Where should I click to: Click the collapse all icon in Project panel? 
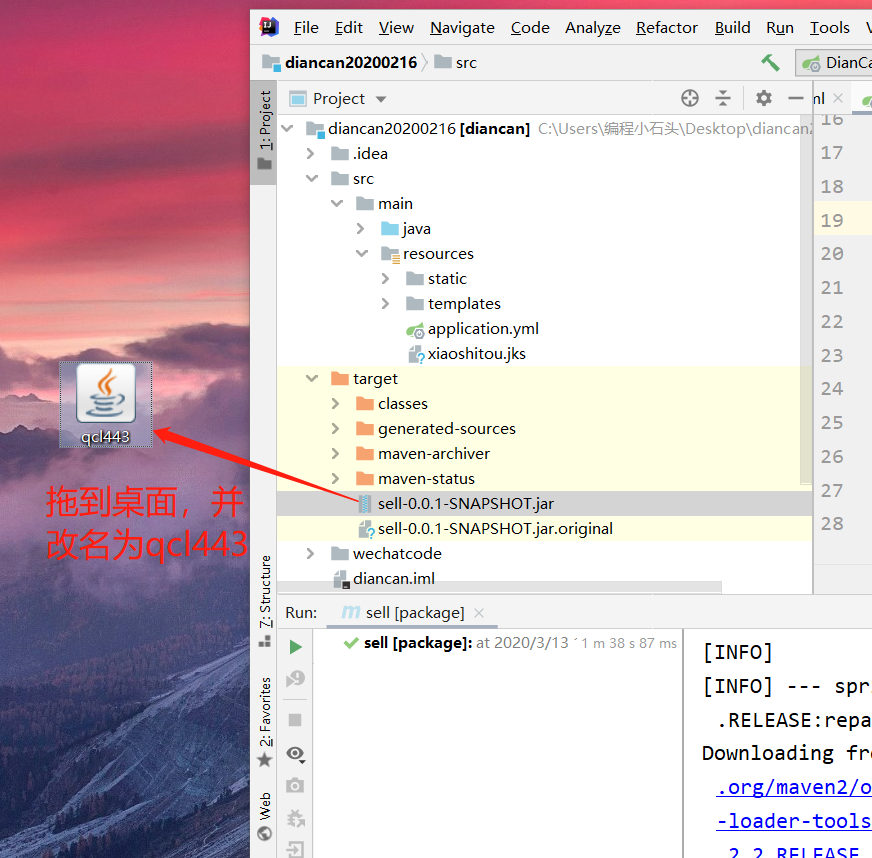tap(723, 98)
